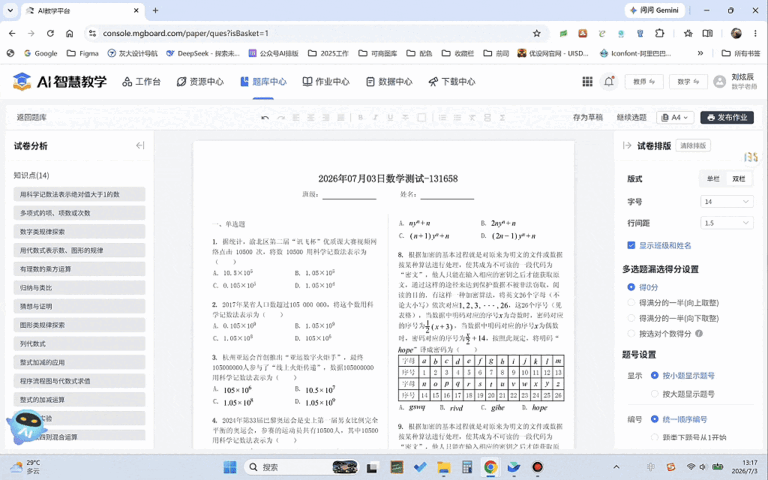
Task: Open Chrome browser menu (three dots)
Action: coord(755,33)
